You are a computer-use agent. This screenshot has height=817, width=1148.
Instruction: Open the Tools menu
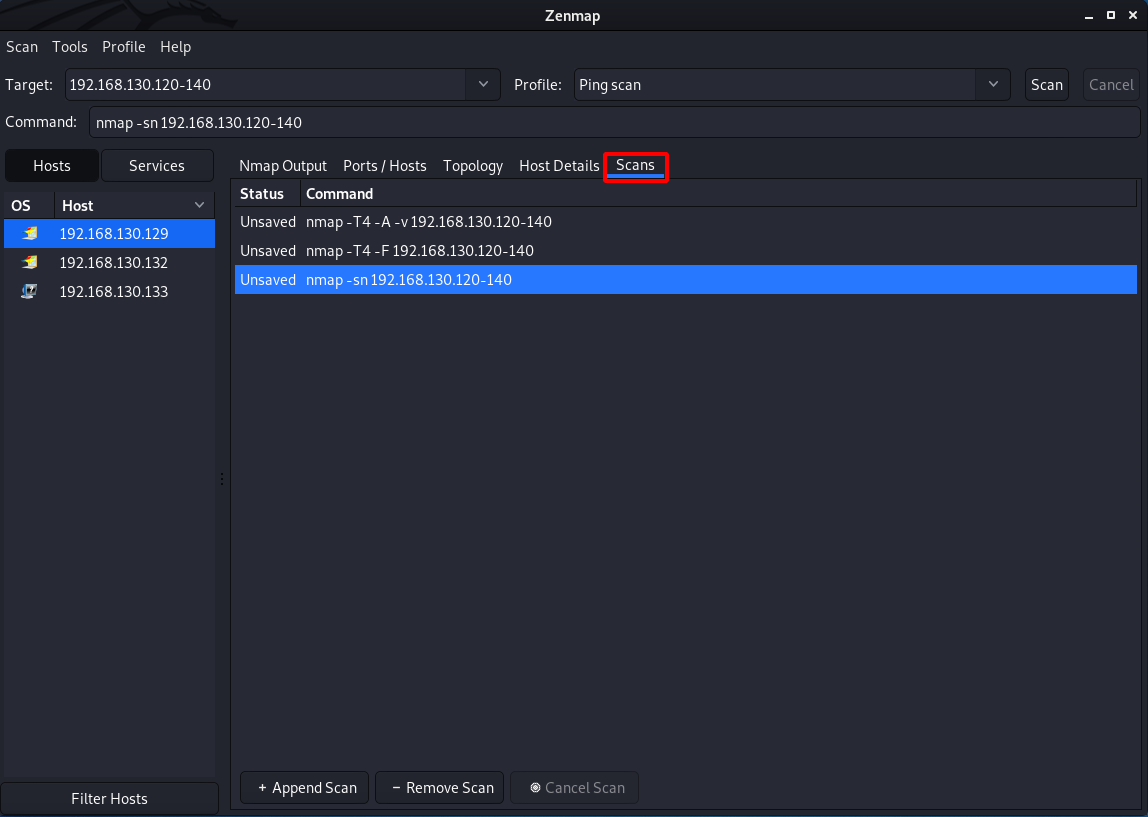click(70, 47)
